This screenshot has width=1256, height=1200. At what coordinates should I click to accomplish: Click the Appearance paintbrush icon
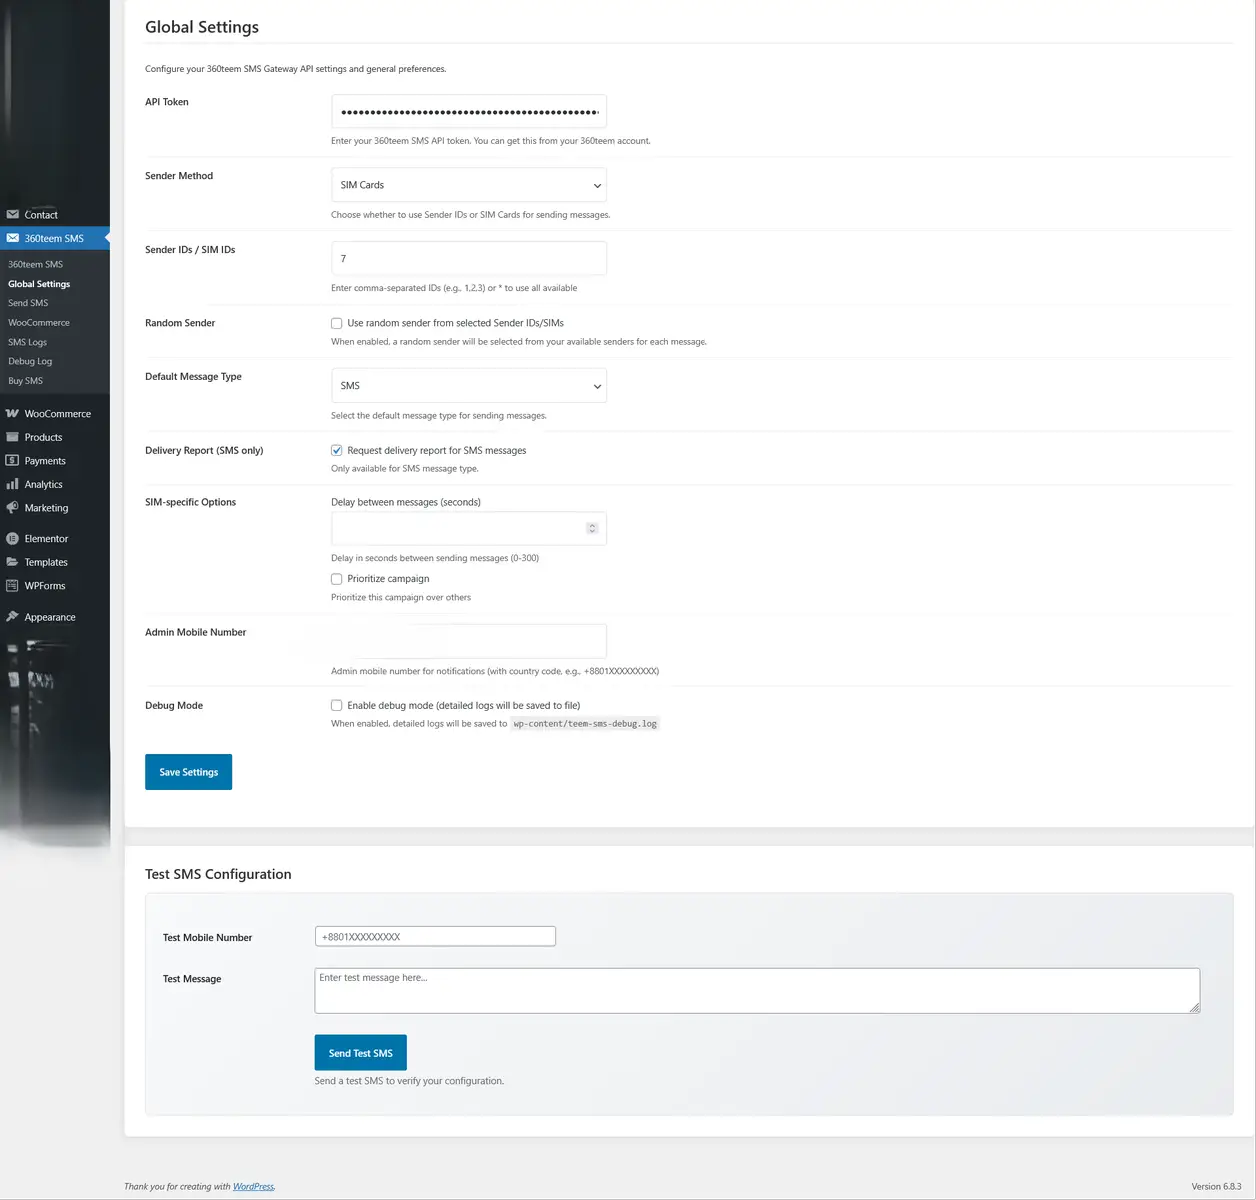12,617
